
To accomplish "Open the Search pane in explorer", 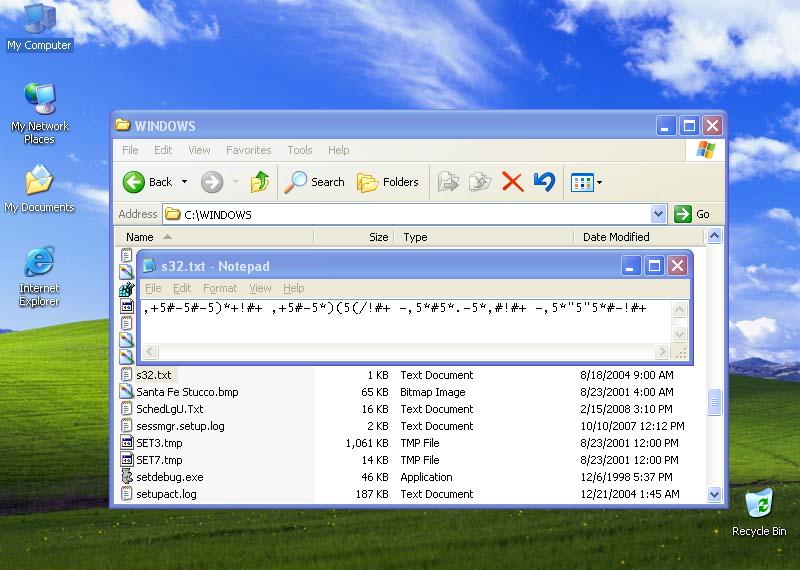I will point(314,182).
